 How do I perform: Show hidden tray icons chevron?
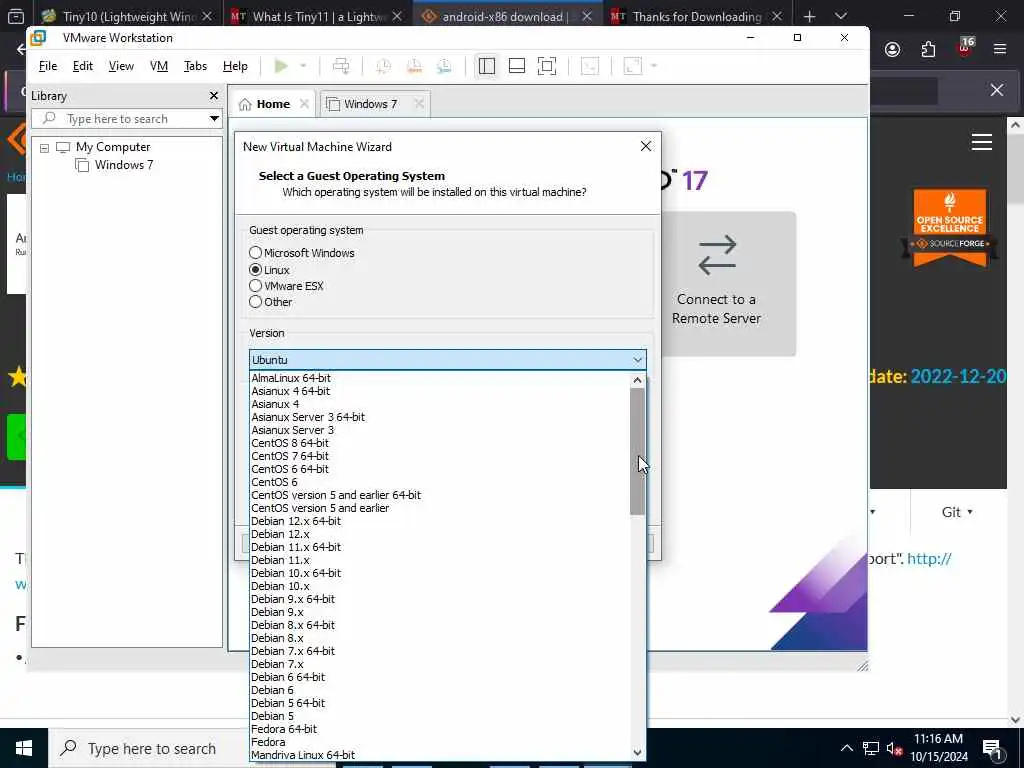click(x=846, y=749)
